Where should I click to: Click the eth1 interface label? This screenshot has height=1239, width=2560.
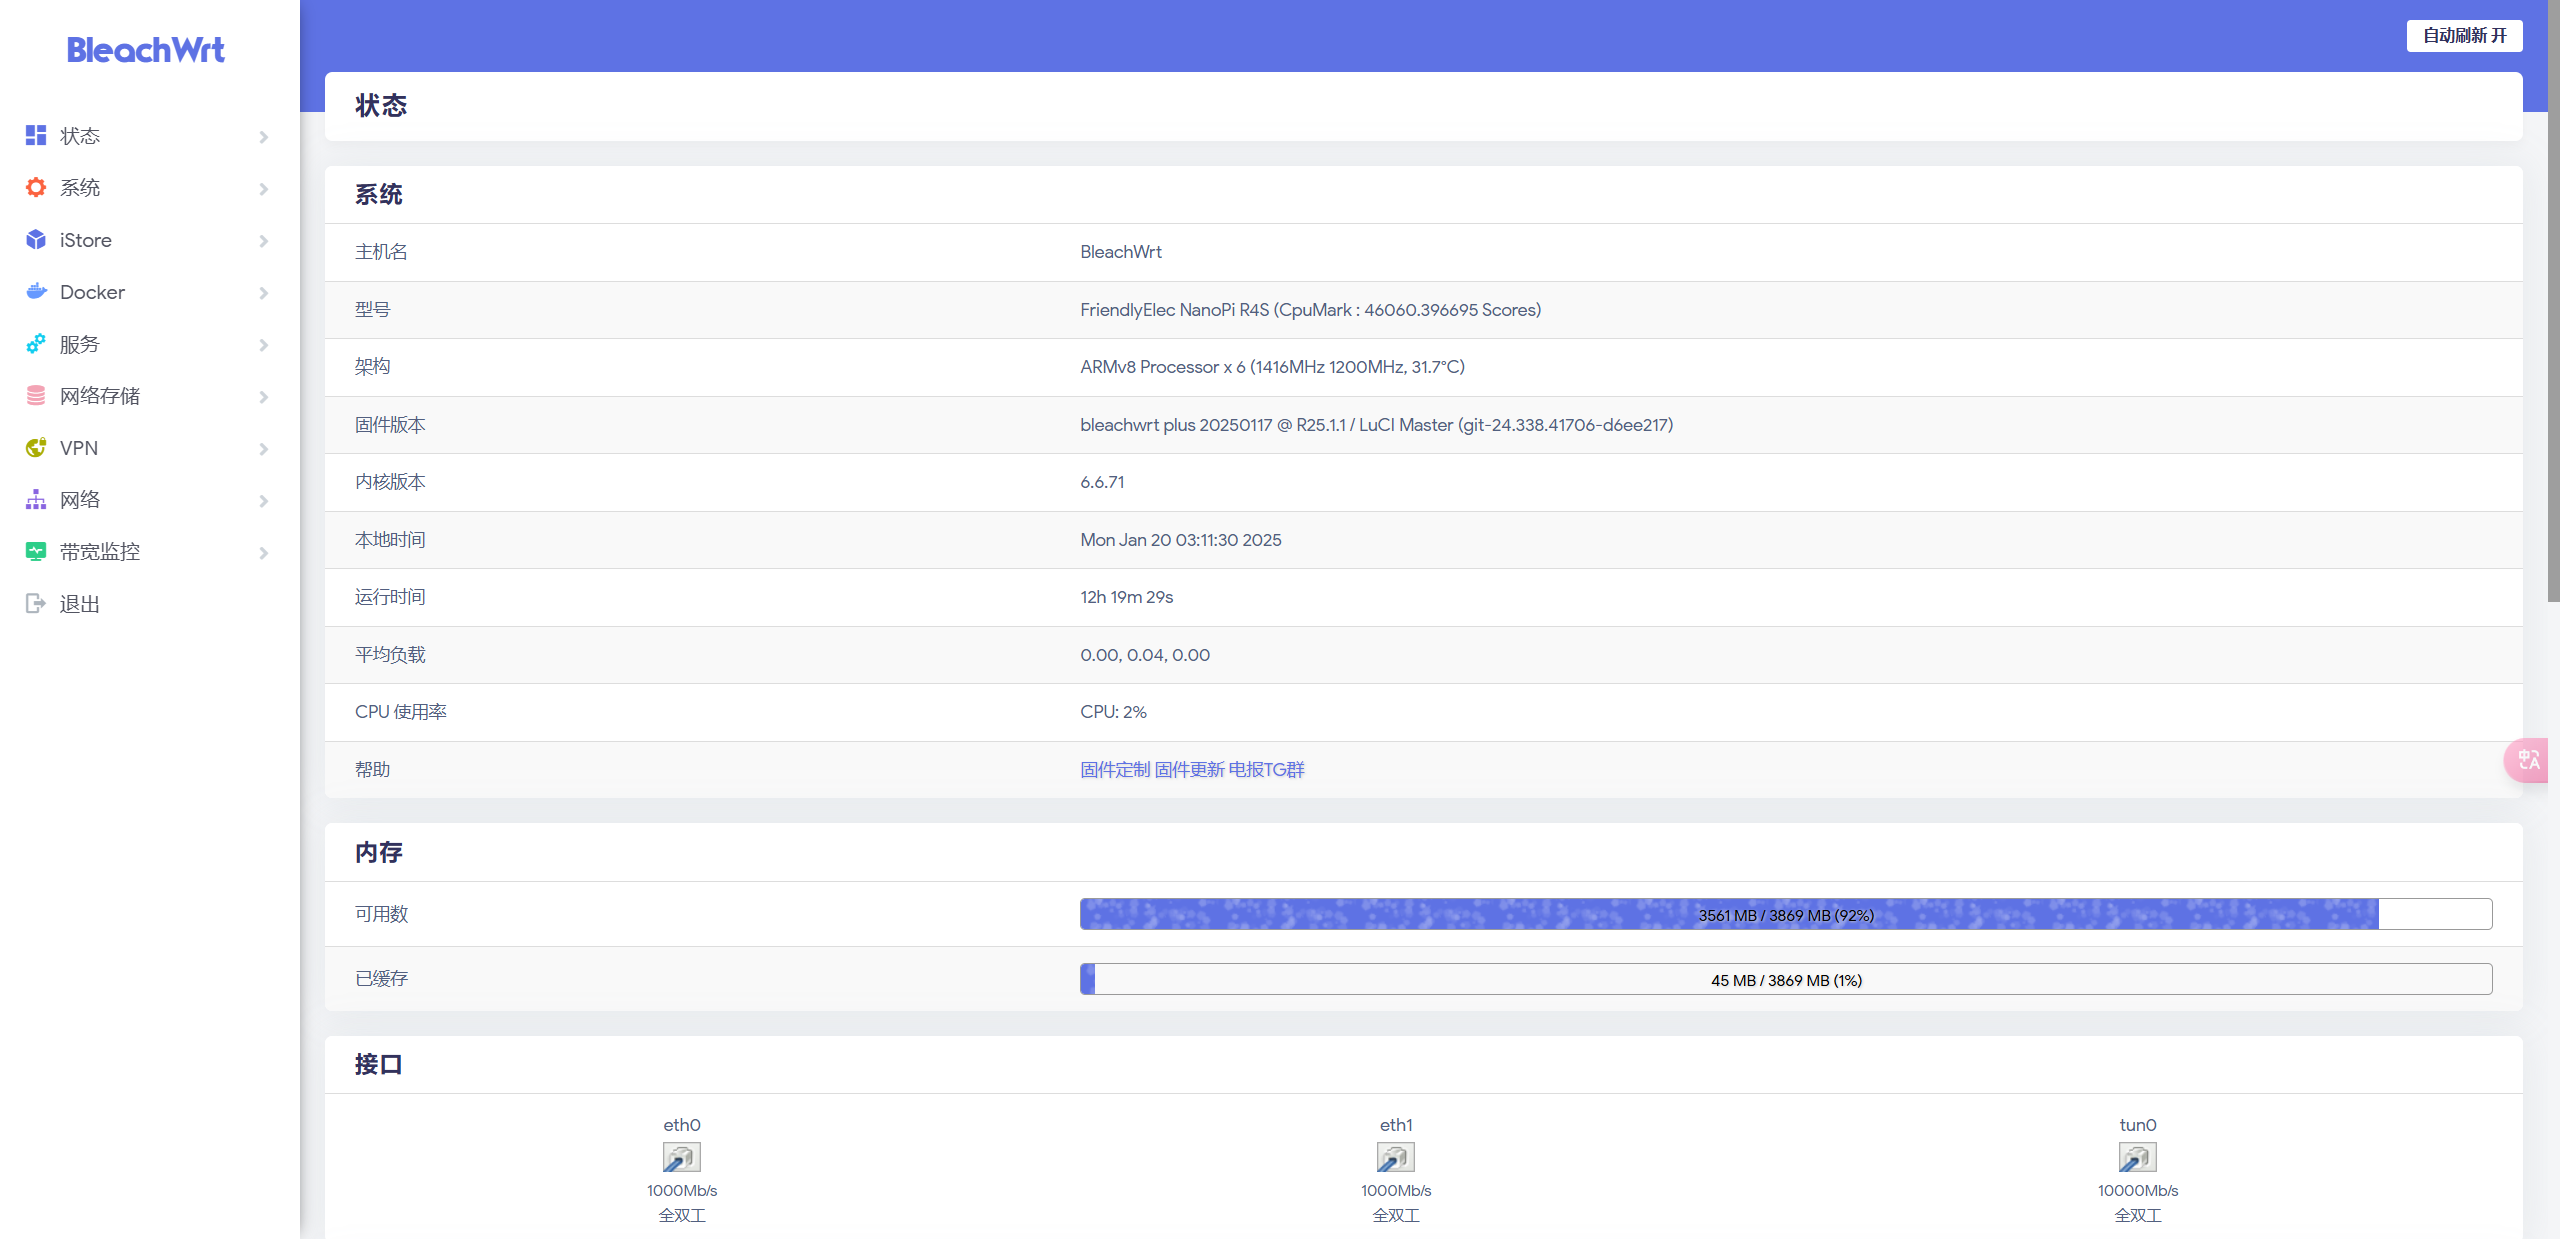1396,1125
